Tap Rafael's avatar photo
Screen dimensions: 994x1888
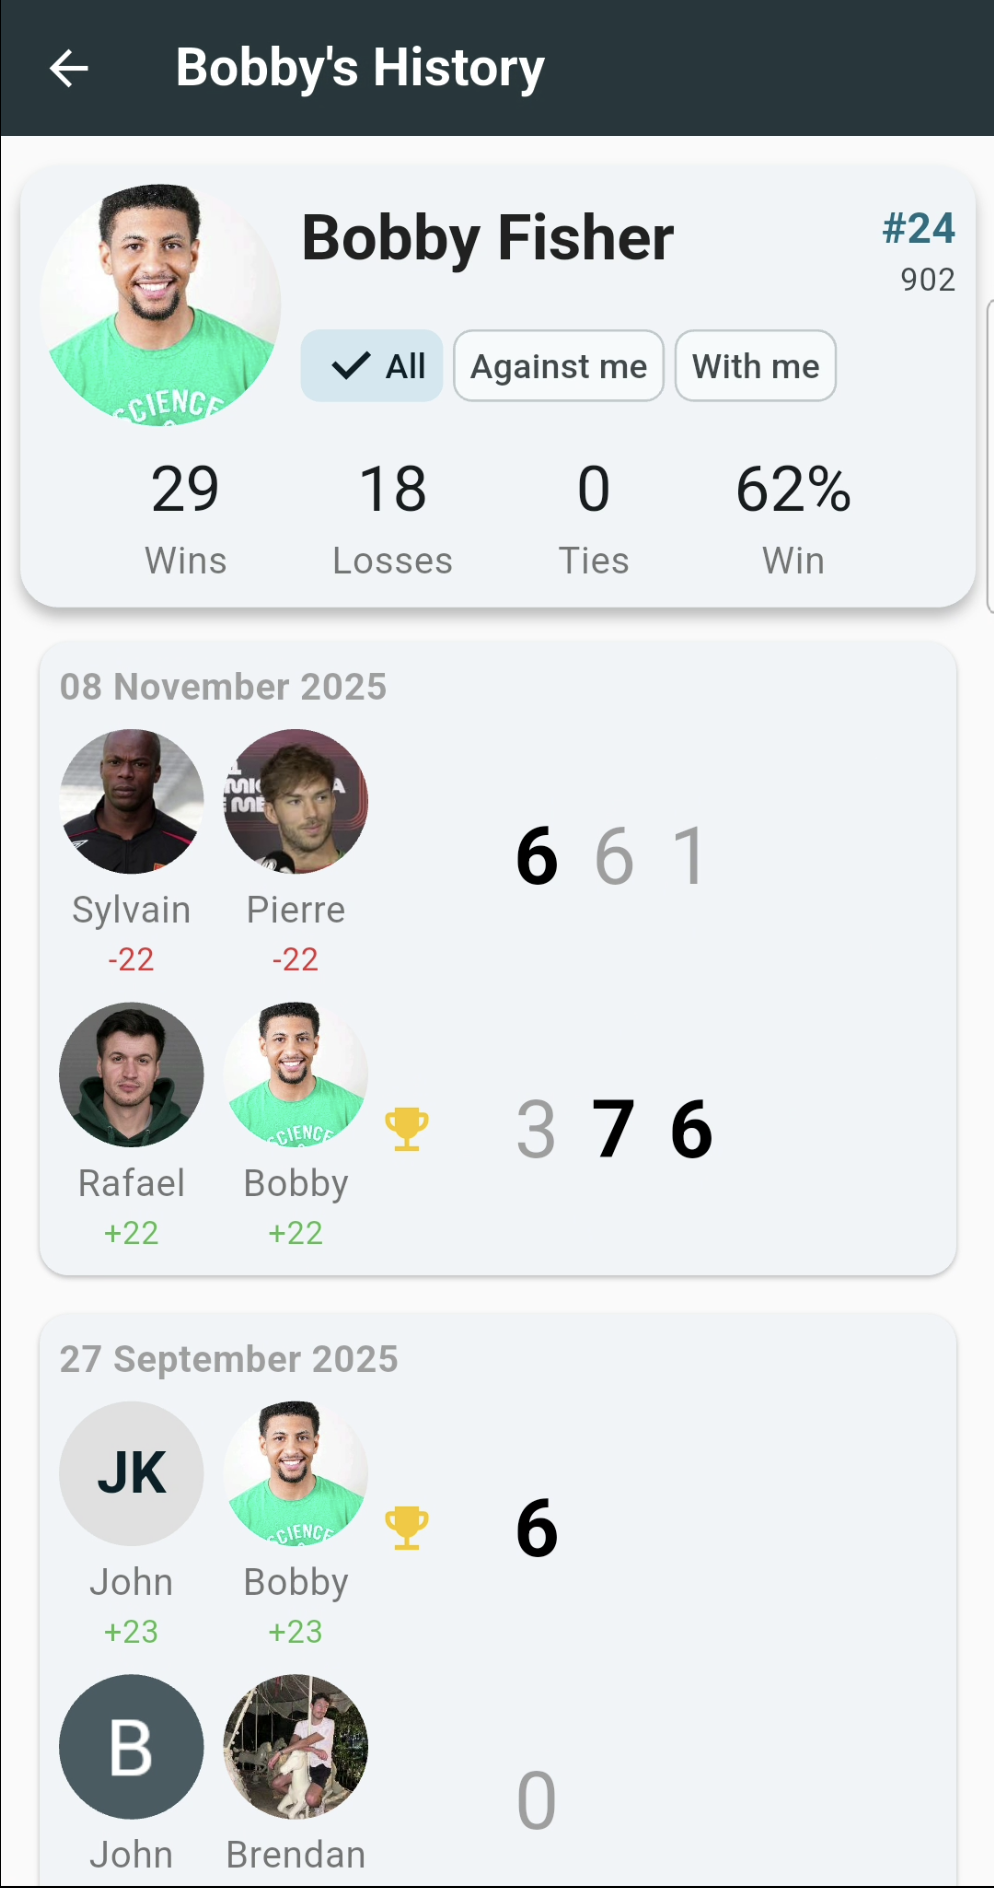(x=131, y=1073)
